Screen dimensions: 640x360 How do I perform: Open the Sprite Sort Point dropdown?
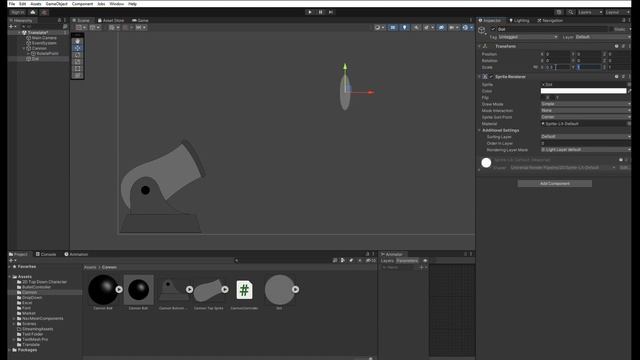[586, 117]
